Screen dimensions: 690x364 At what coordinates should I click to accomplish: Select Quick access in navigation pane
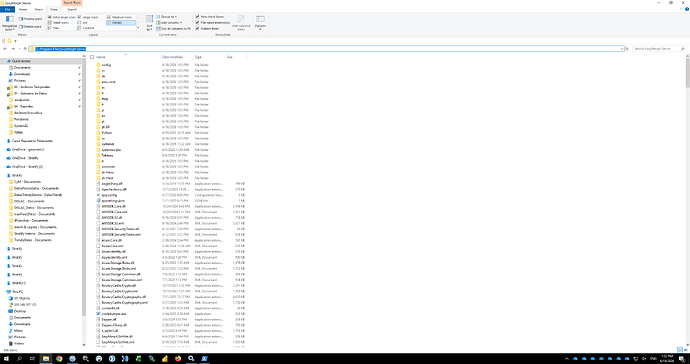click(21, 61)
